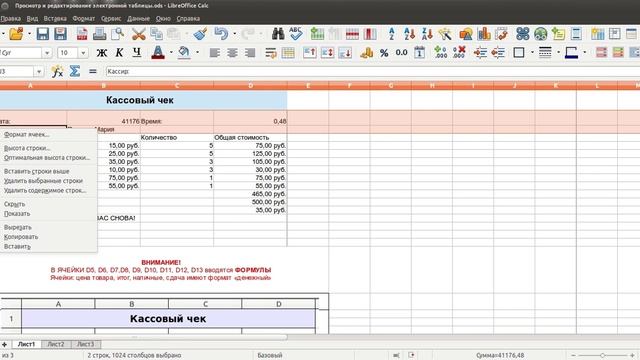Choose Копировать in context menu
640x360 pixels.
[49, 237]
